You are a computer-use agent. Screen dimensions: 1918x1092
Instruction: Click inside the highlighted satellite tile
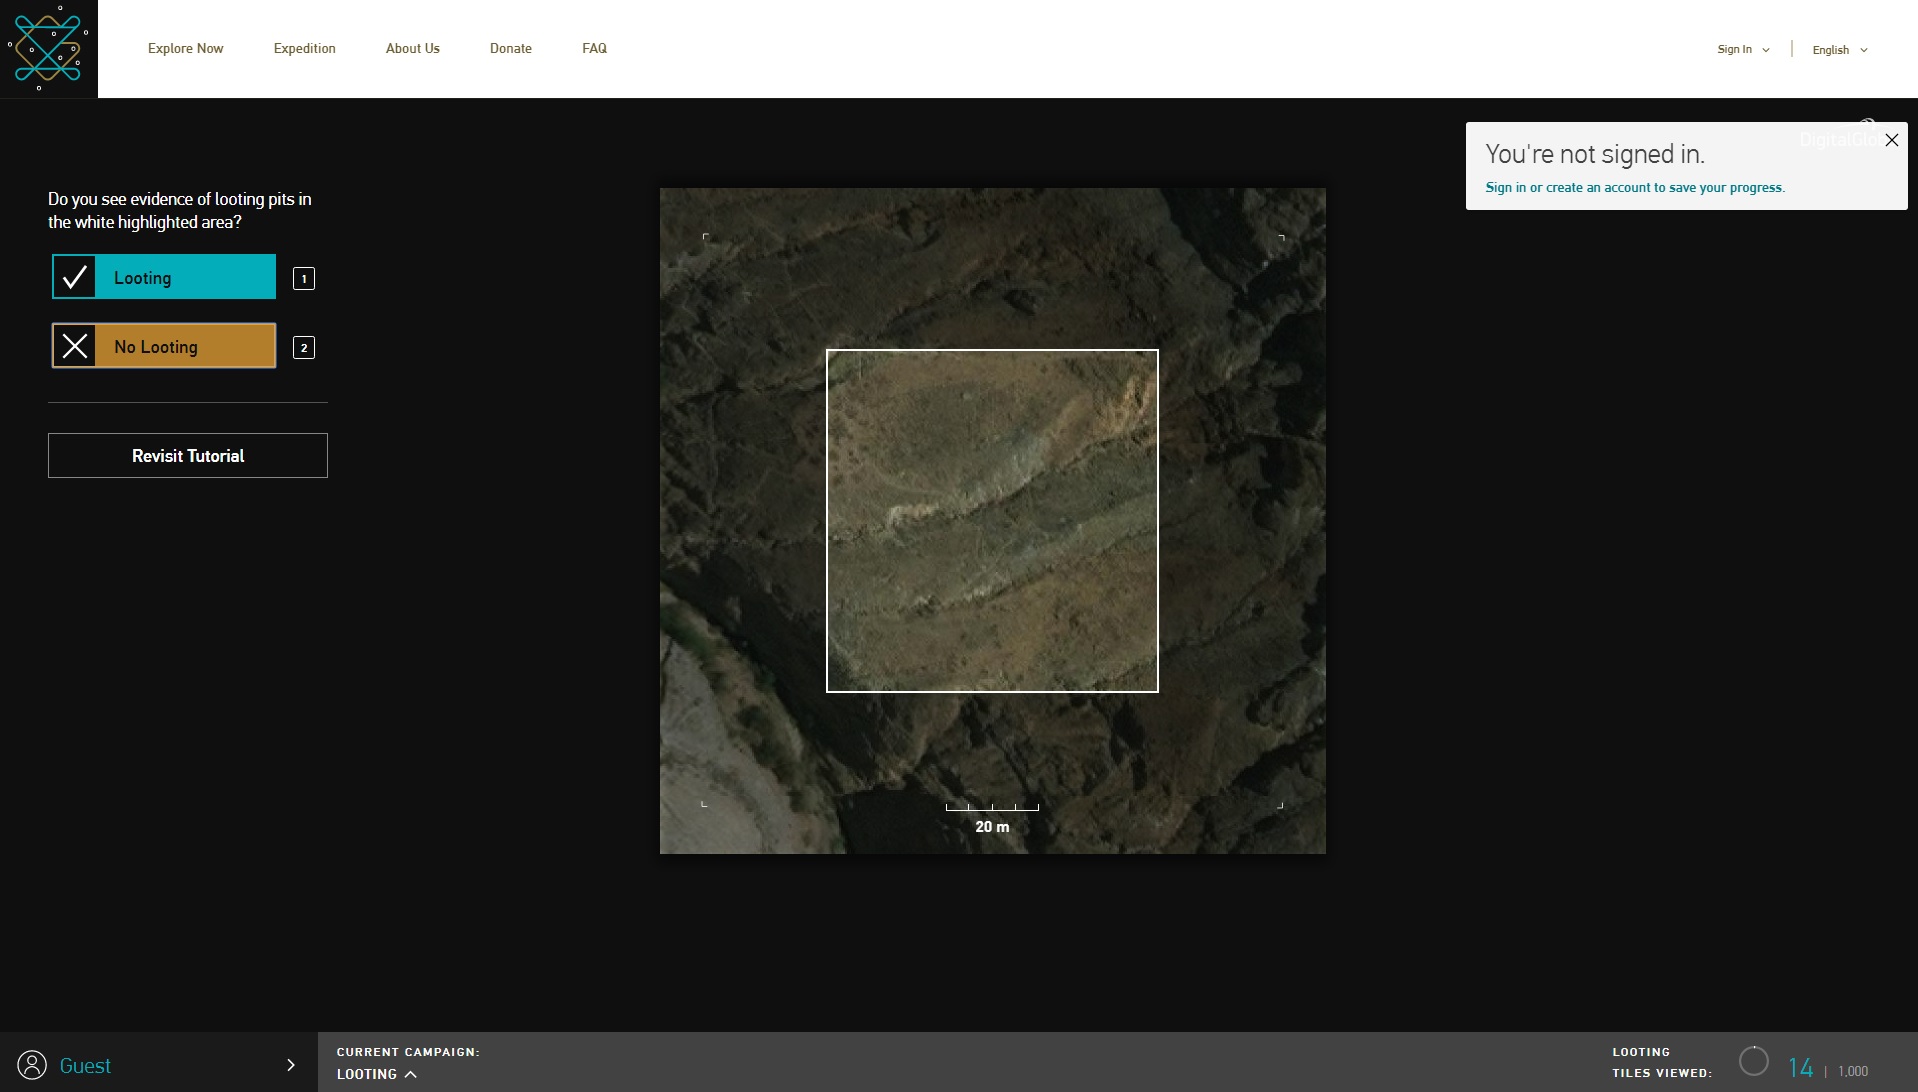(992, 520)
